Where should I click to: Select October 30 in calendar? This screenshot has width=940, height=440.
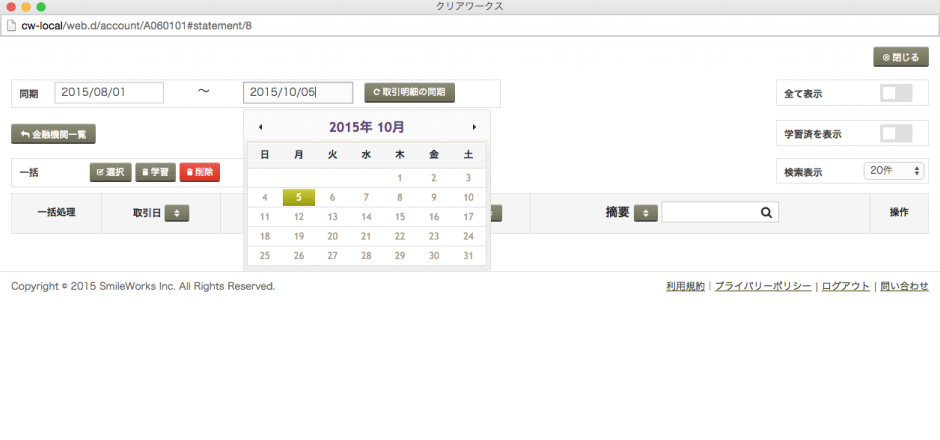tap(434, 256)
